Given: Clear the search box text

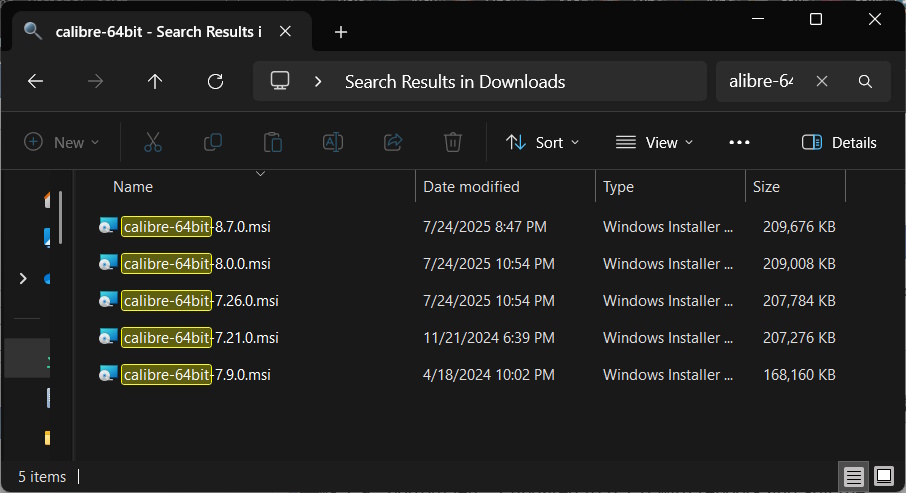Looking at the screenshot, I should 822,82.
